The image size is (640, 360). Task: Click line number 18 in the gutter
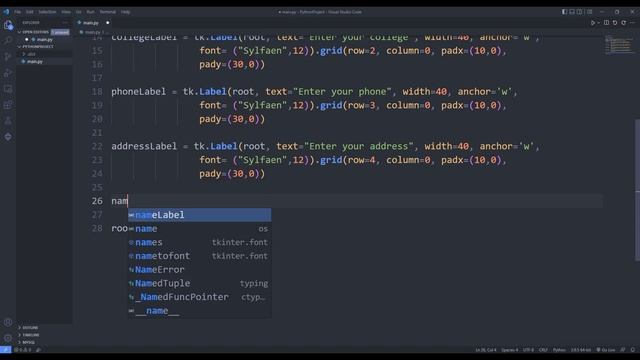[x=97, y=91]
